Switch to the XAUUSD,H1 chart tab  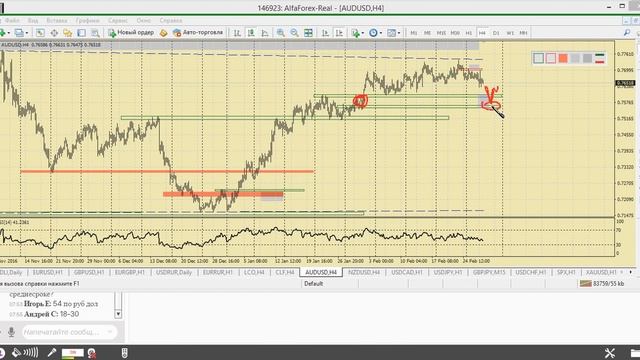pyautogui.click(x=601, y=272)
